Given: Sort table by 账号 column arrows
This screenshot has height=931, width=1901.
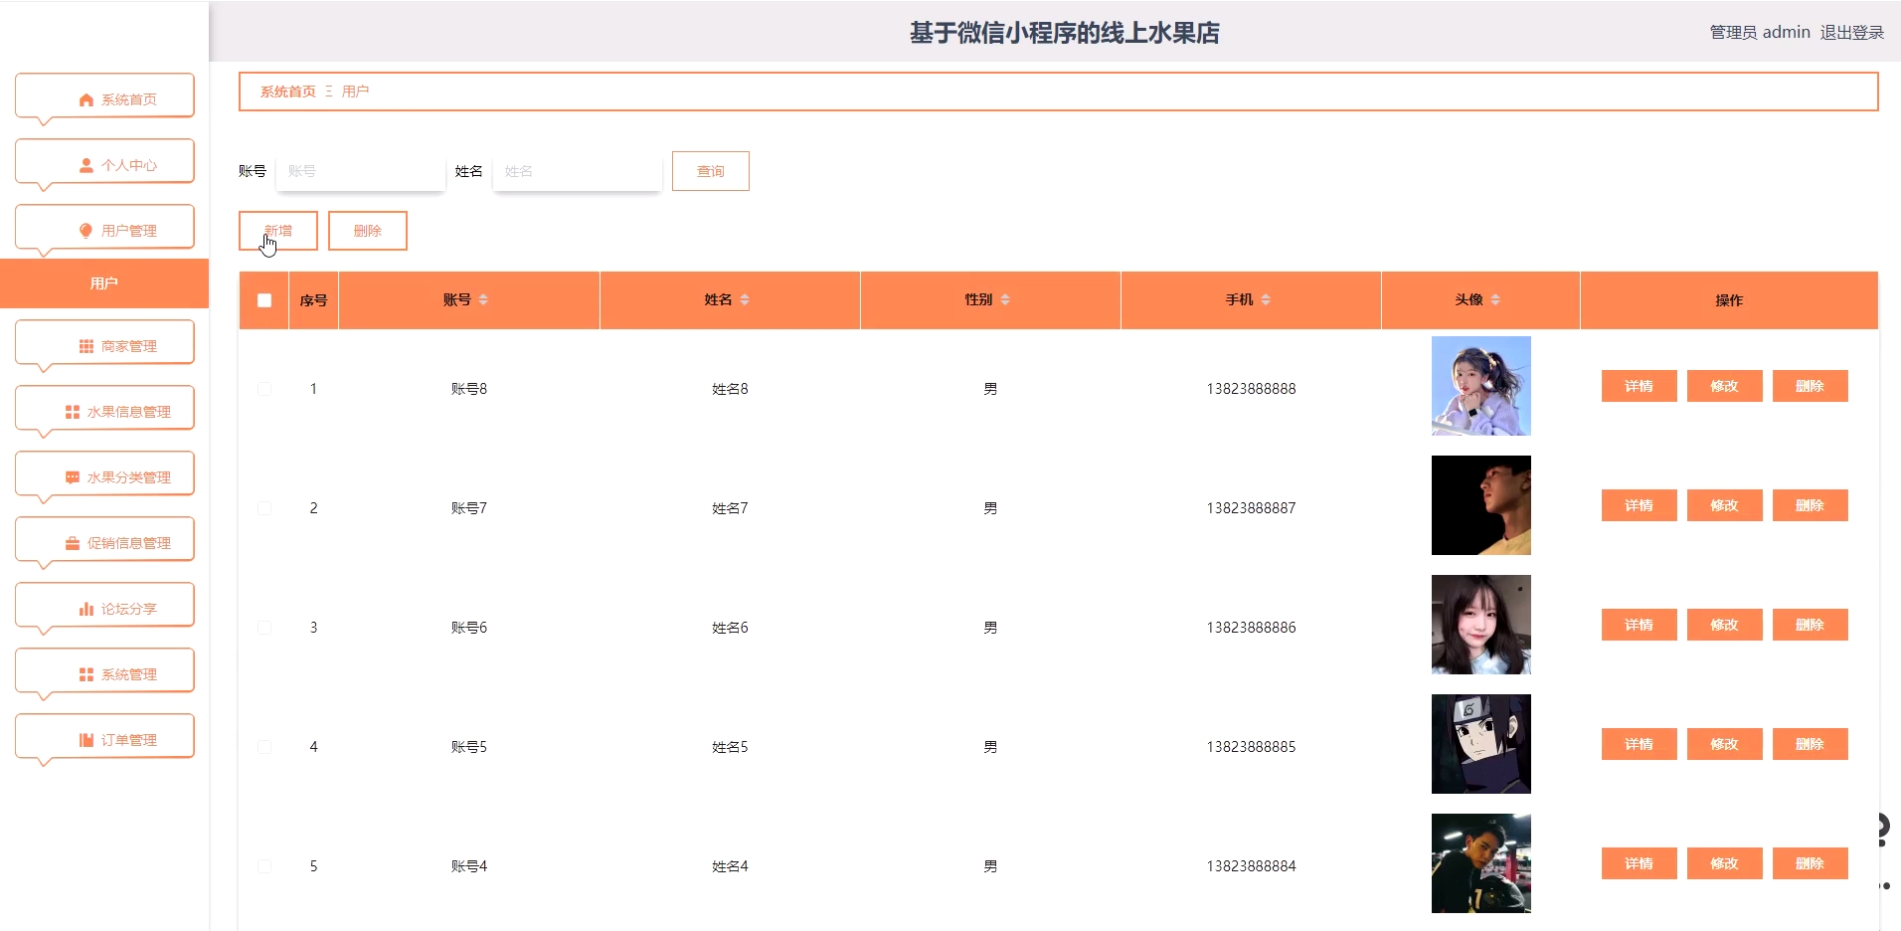Looking at the screenshot, I should (x=483, y=300).
